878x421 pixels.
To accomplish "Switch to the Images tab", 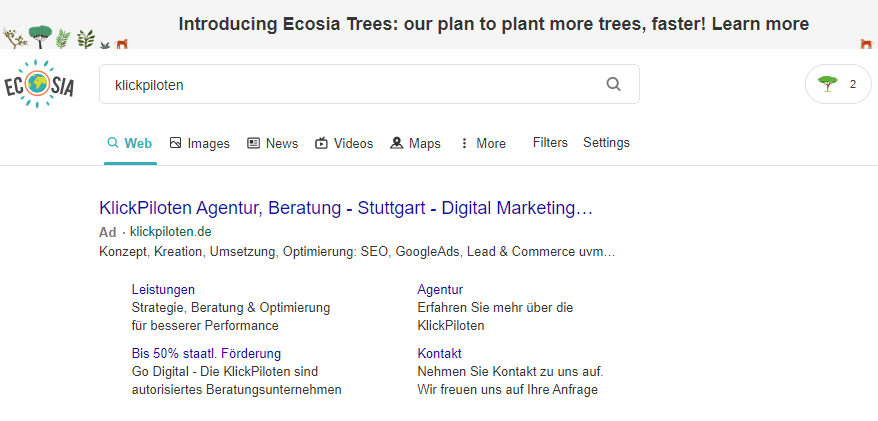I will tap(200, 143).
